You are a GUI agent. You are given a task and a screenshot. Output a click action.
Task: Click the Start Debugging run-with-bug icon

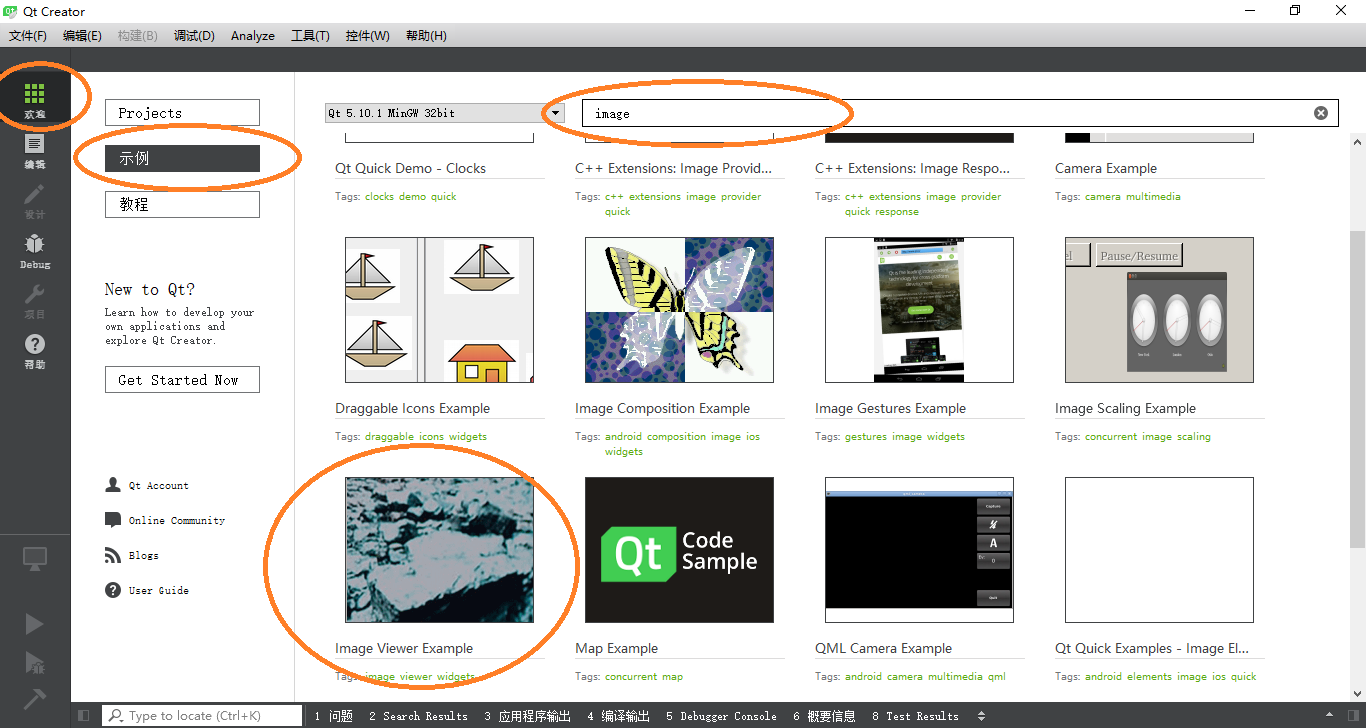pos(35,662)
